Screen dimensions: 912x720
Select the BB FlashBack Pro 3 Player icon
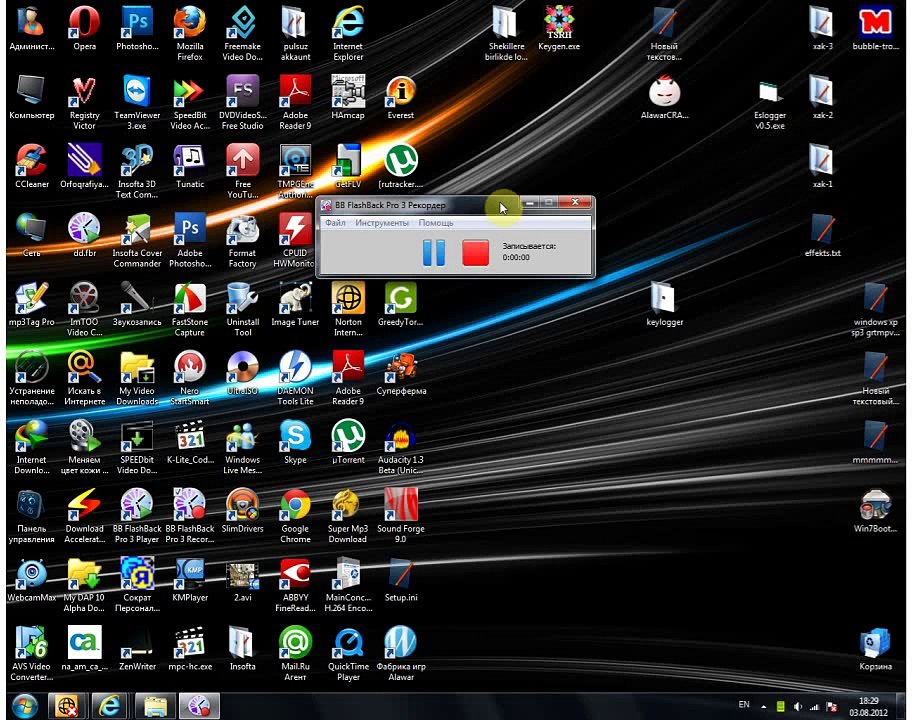[137, 516]
